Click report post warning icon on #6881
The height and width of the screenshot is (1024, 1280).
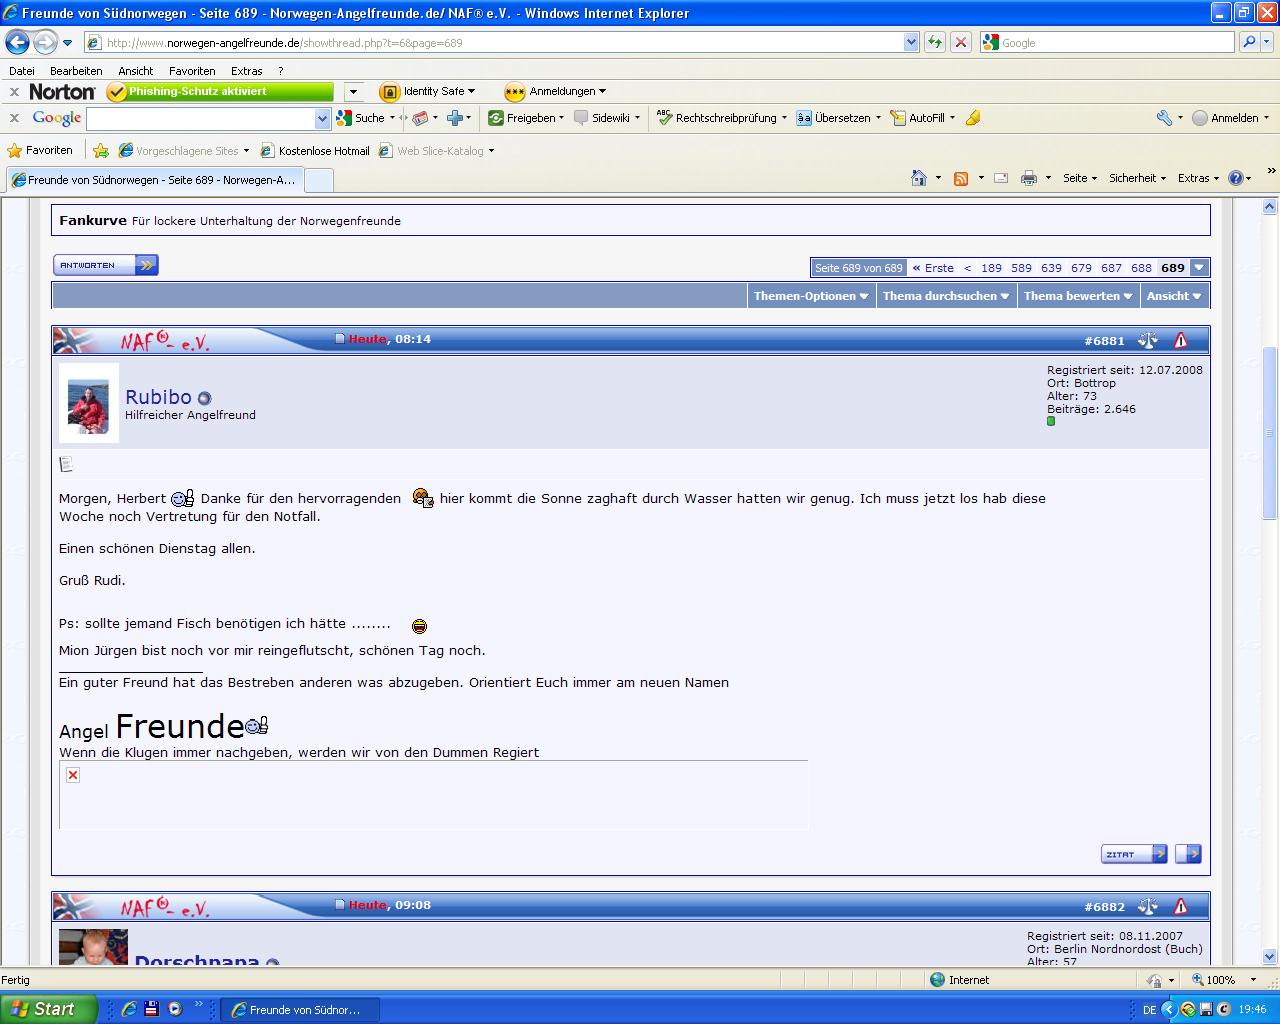[1180, 340]
